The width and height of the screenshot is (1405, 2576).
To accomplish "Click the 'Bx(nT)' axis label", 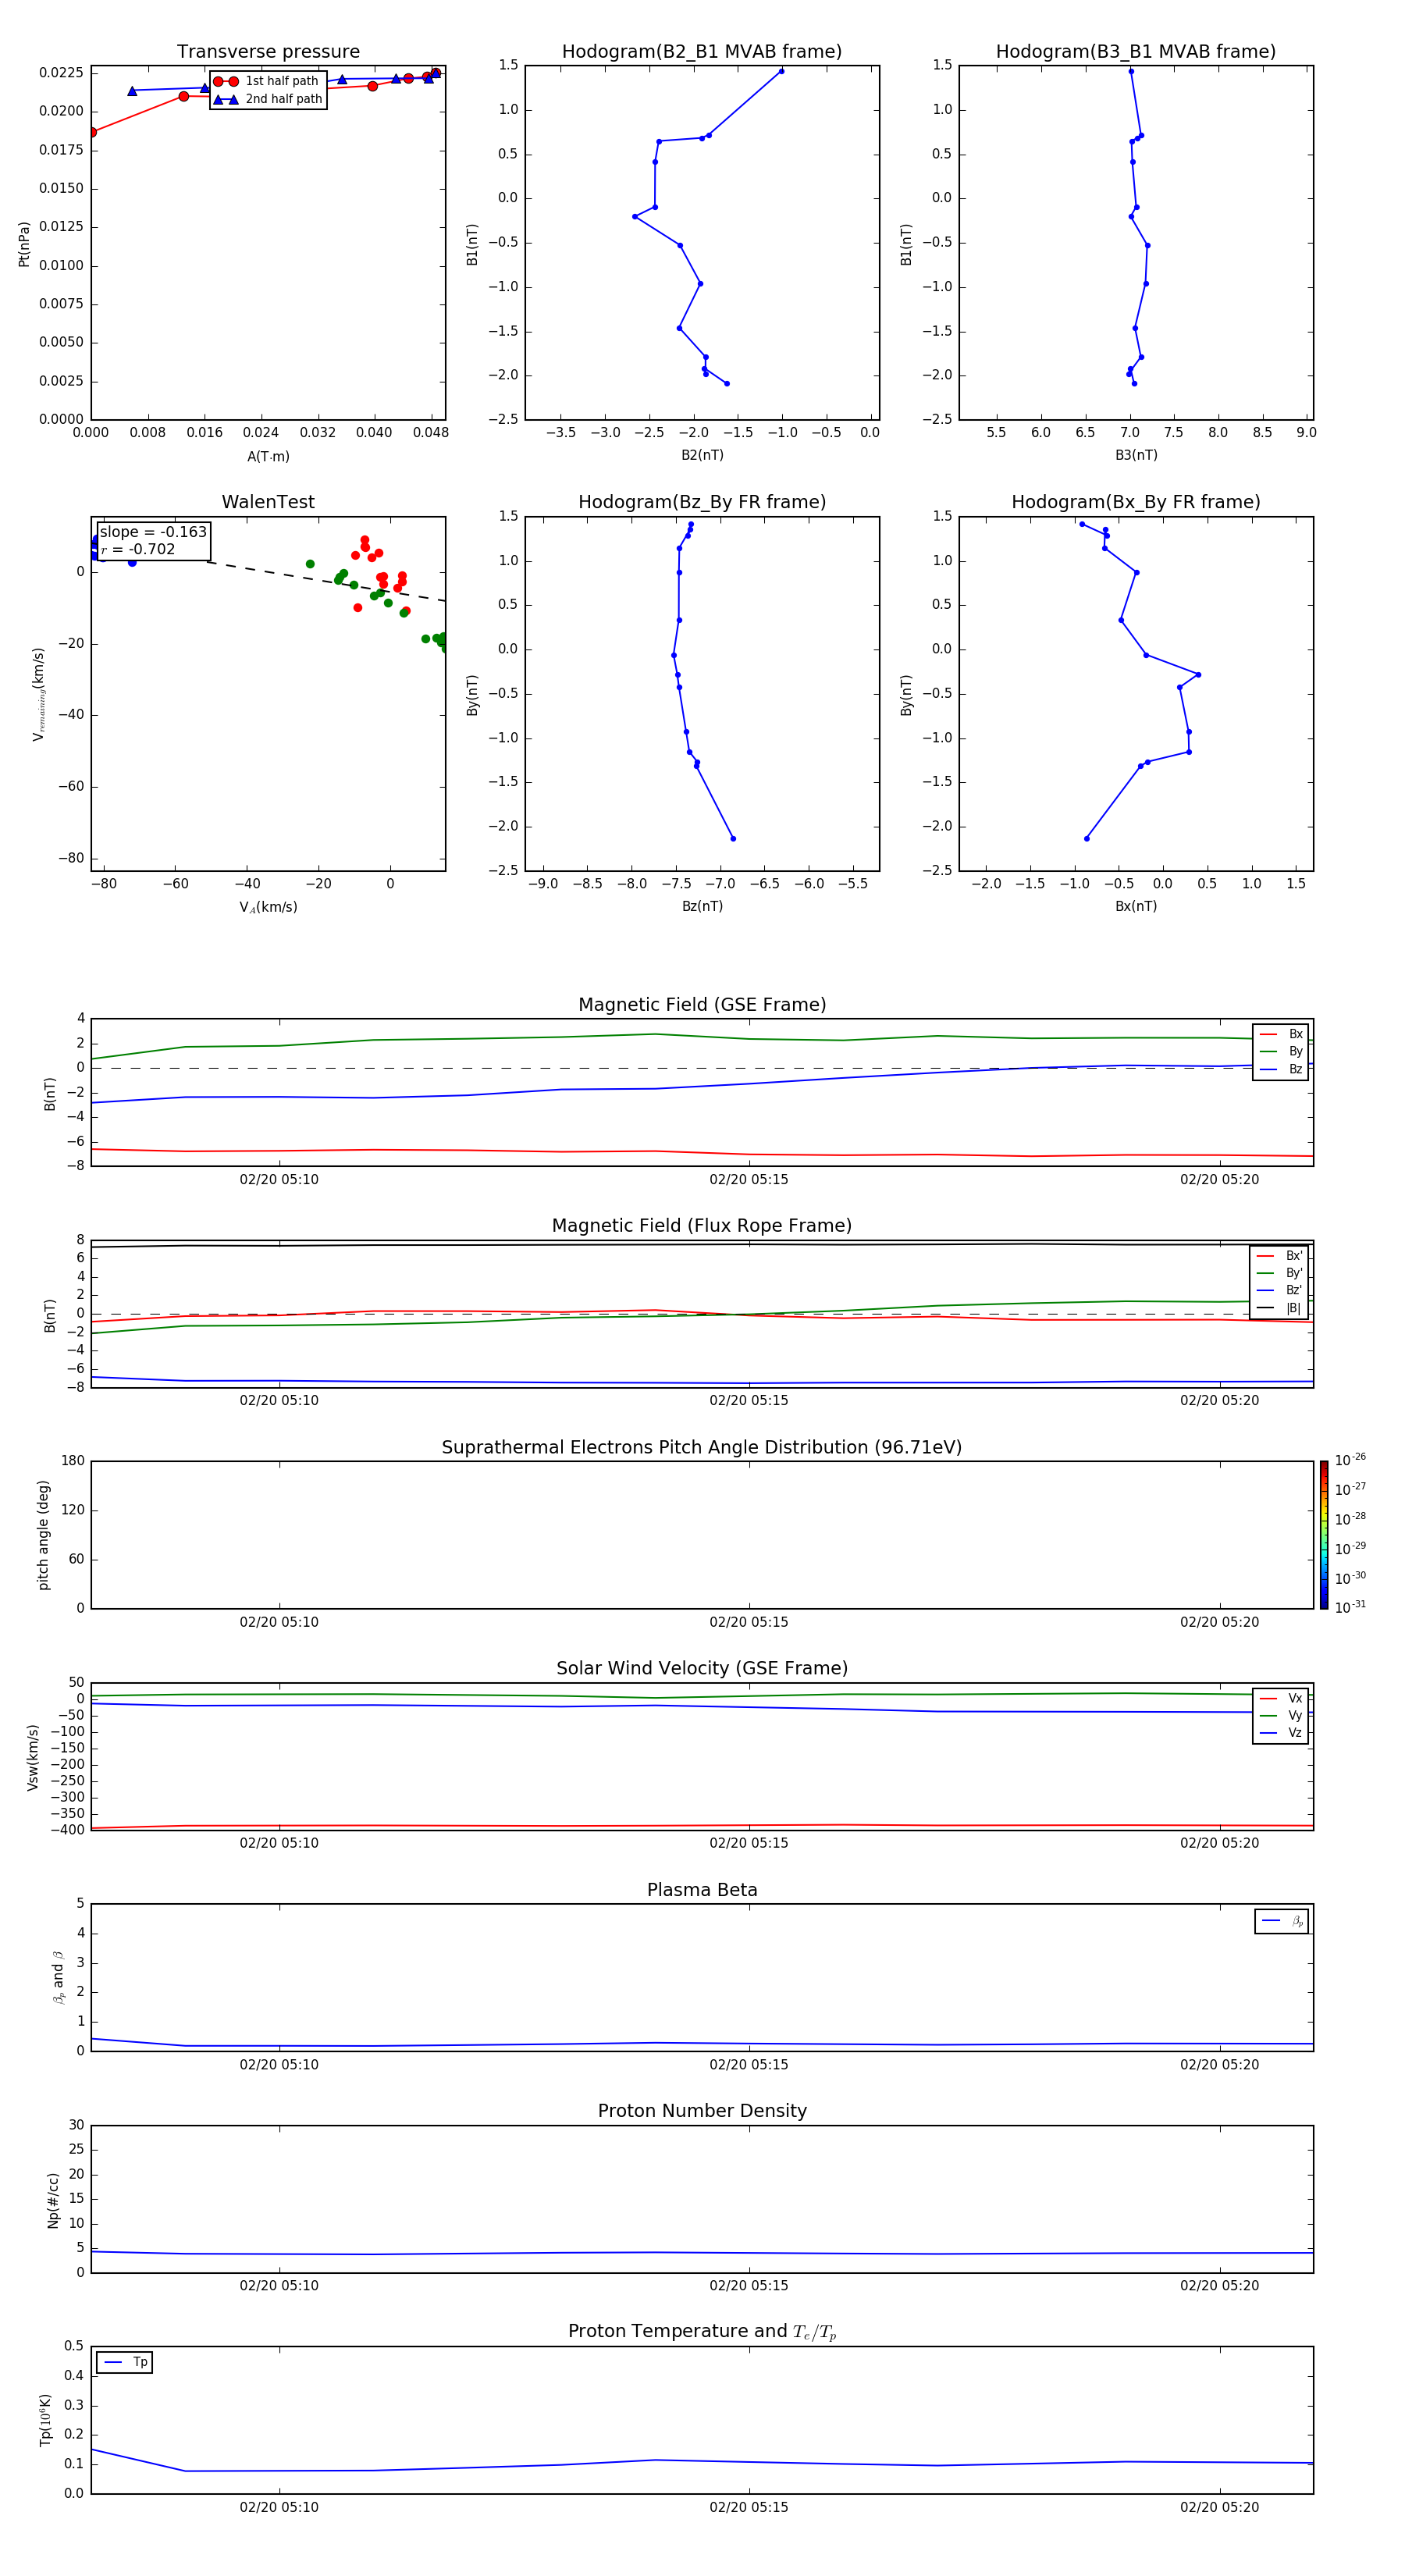I will coord(1136,906).
